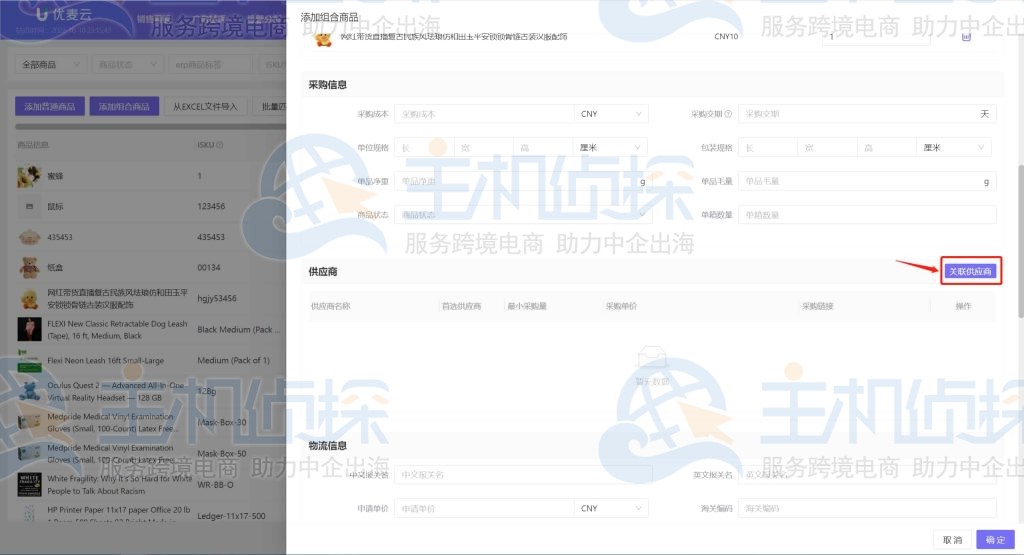Click the 采购成本 input field
The height and width of the screenshot is (555, 1024).
click(x=484, y=114)
